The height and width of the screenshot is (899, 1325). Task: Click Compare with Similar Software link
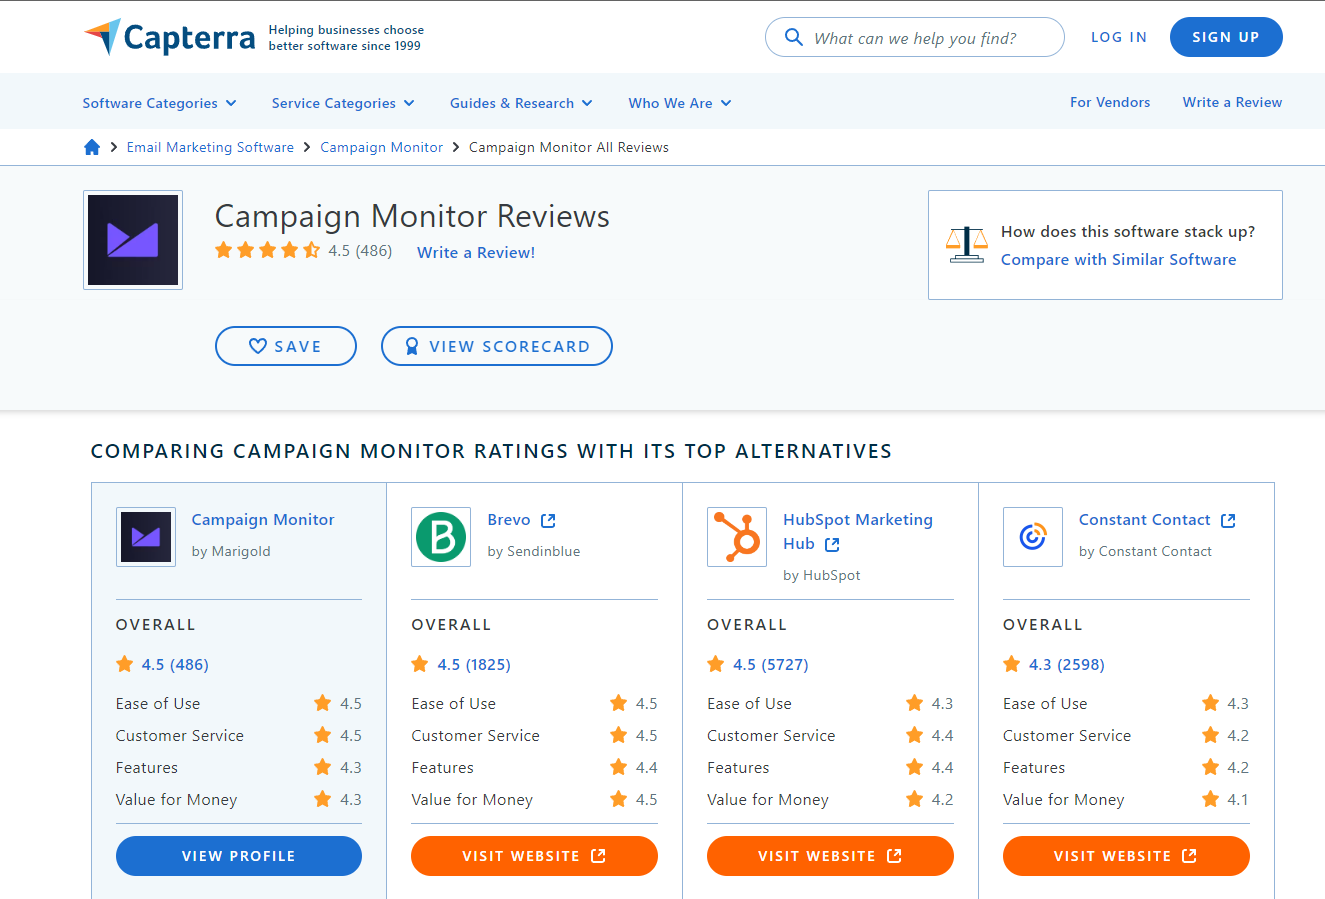click(x=1118, y=259)
